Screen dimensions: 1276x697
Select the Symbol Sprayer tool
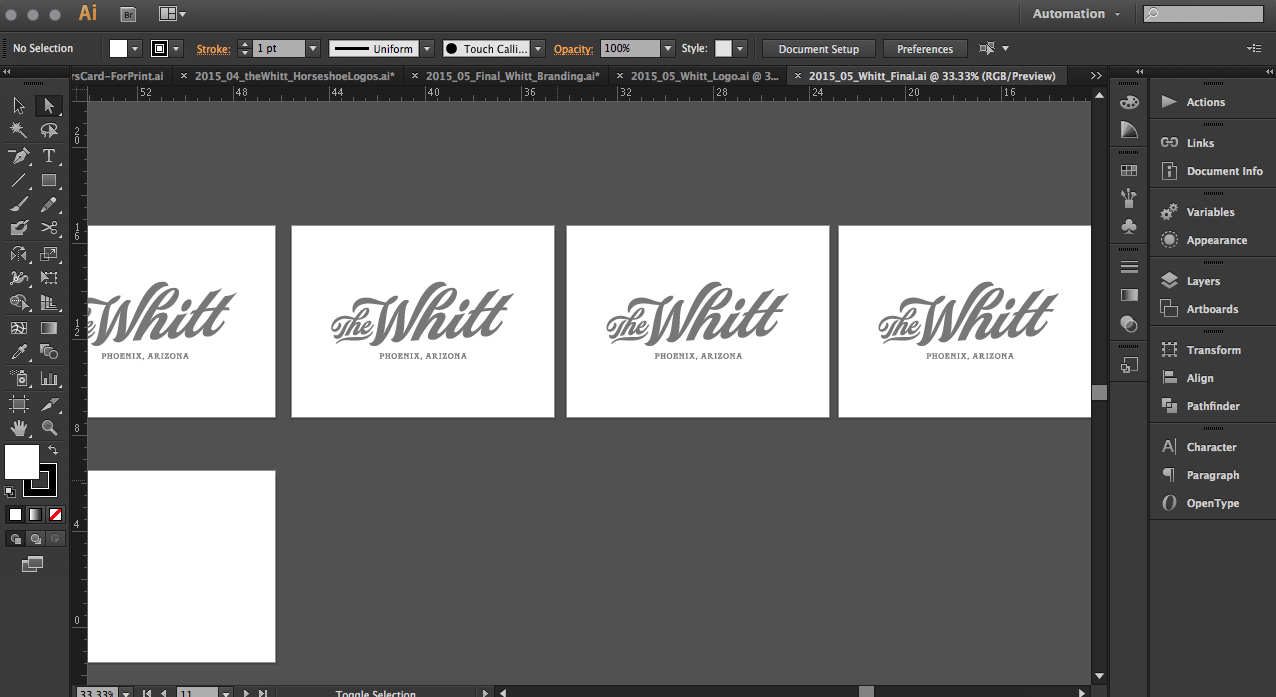point(18,378)
